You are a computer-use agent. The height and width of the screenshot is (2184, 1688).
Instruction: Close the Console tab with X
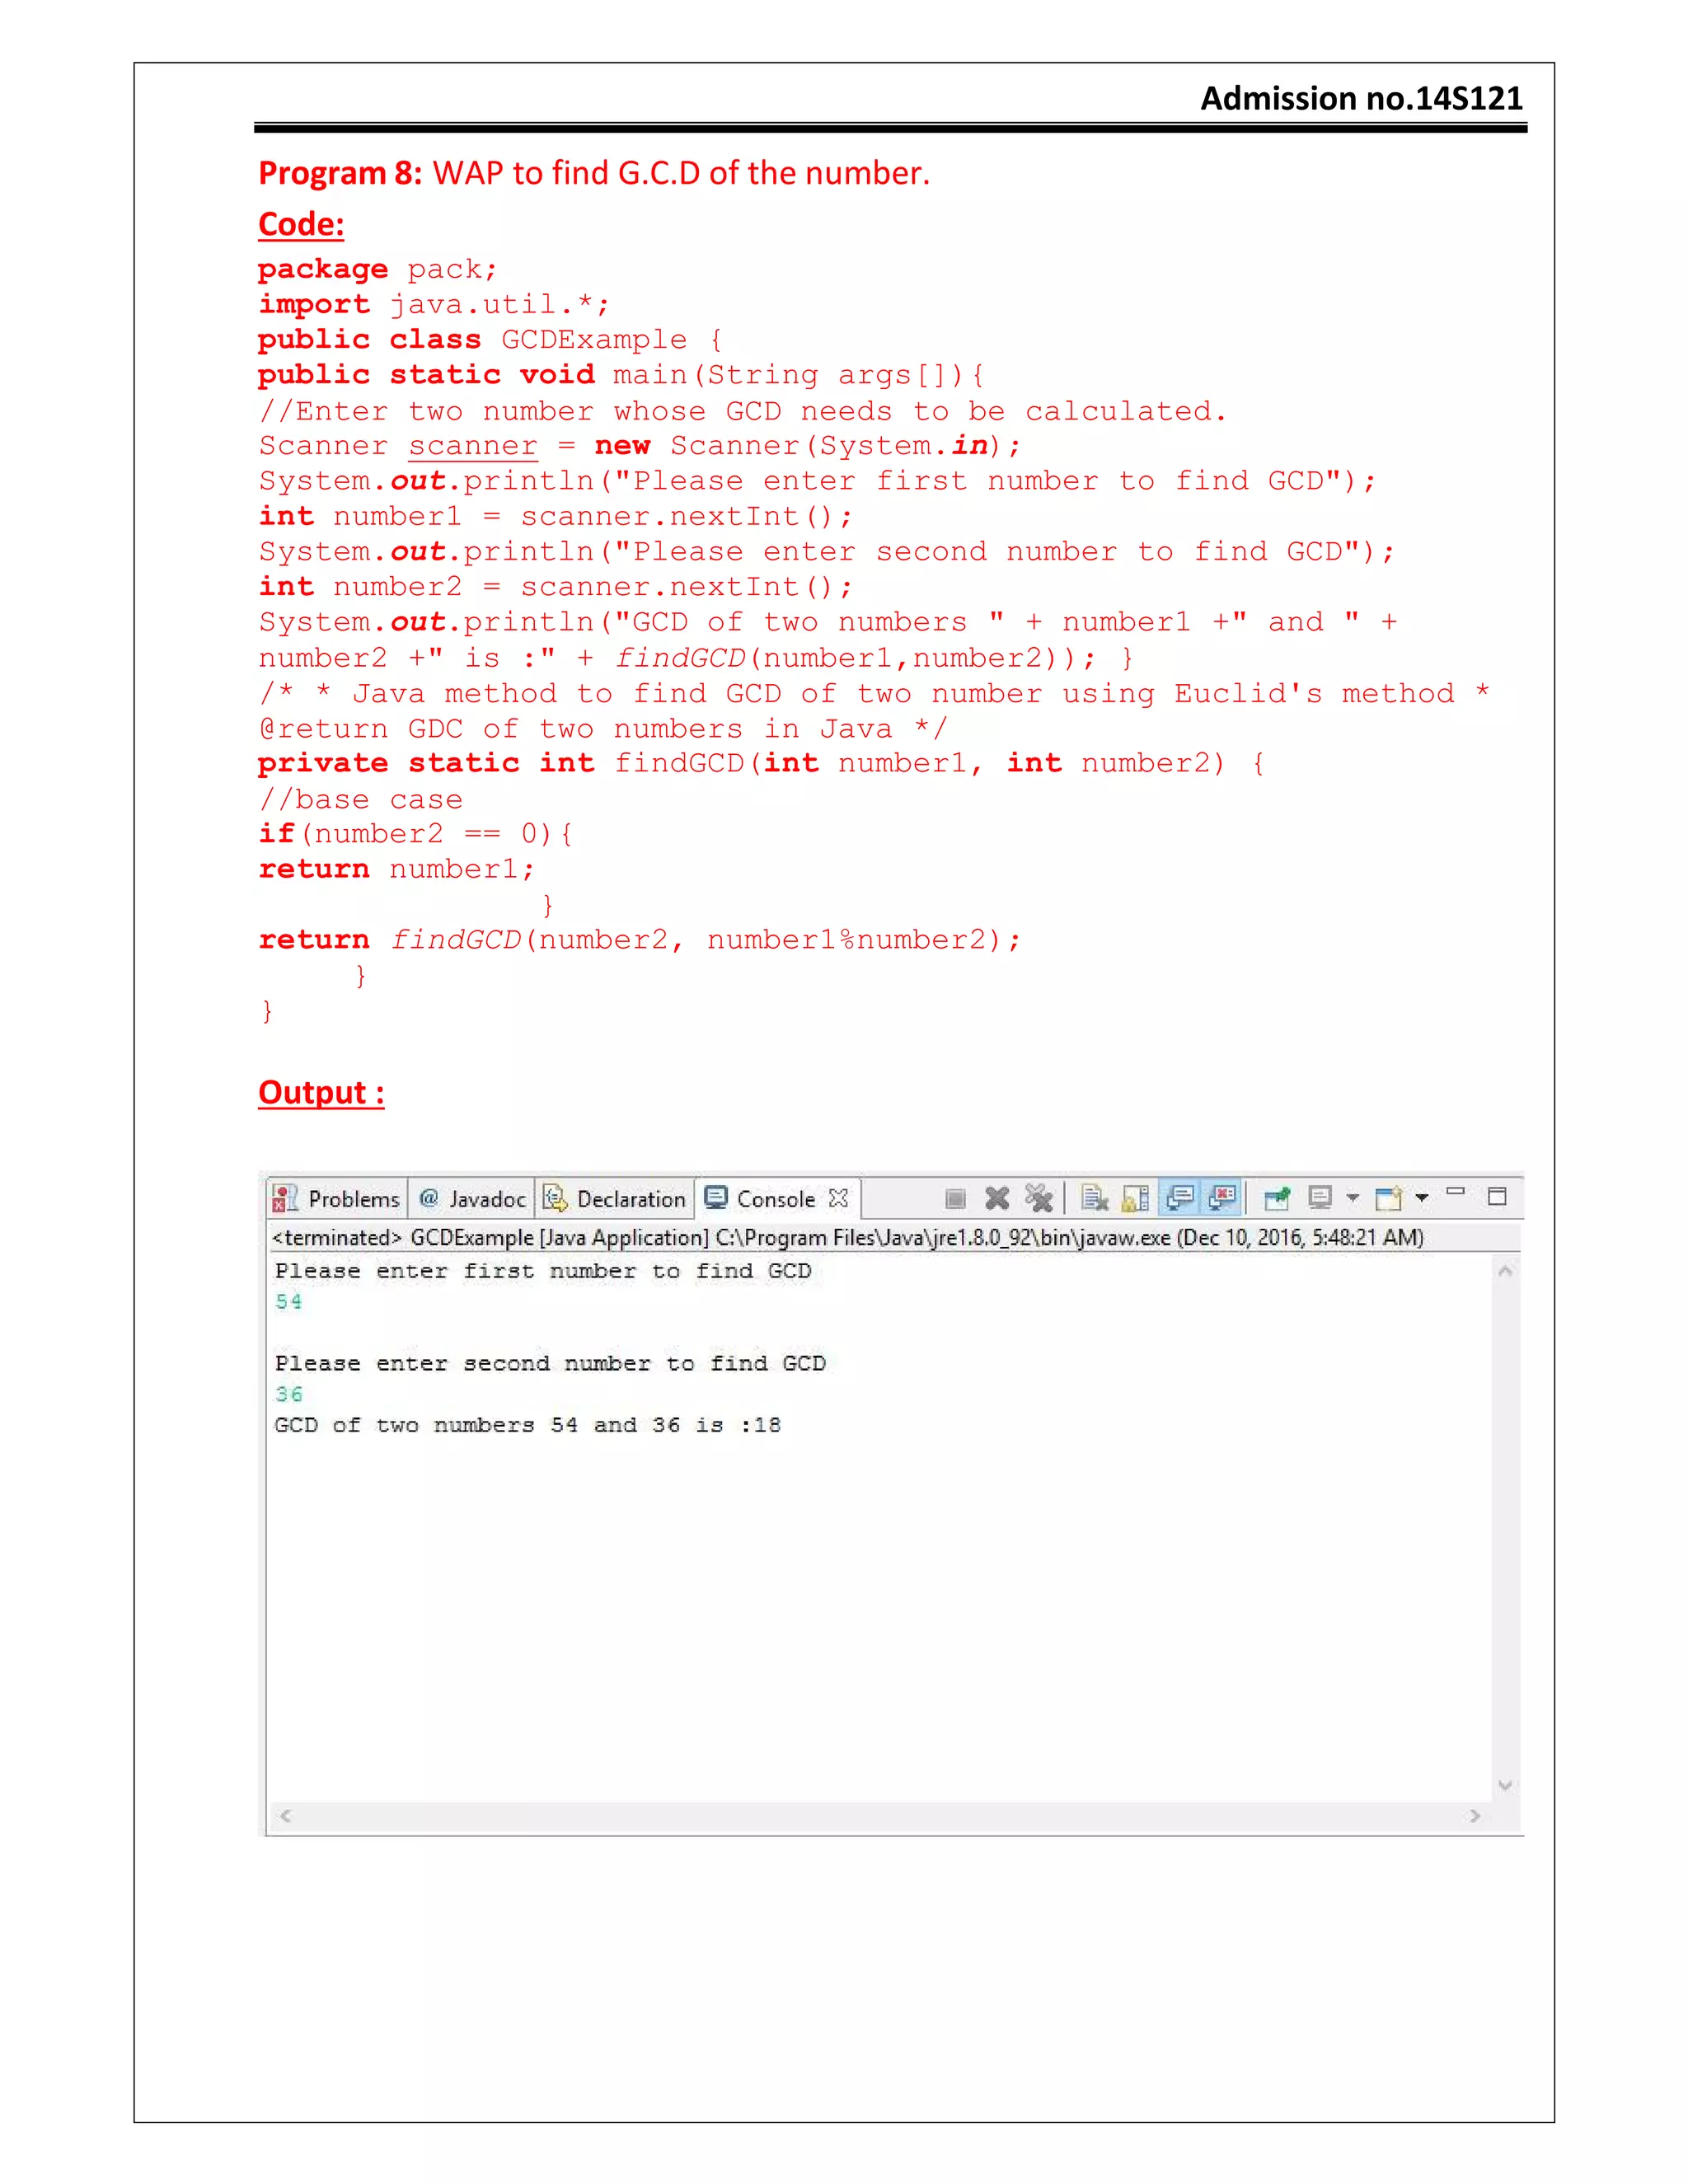click(x=838, y=1198)
